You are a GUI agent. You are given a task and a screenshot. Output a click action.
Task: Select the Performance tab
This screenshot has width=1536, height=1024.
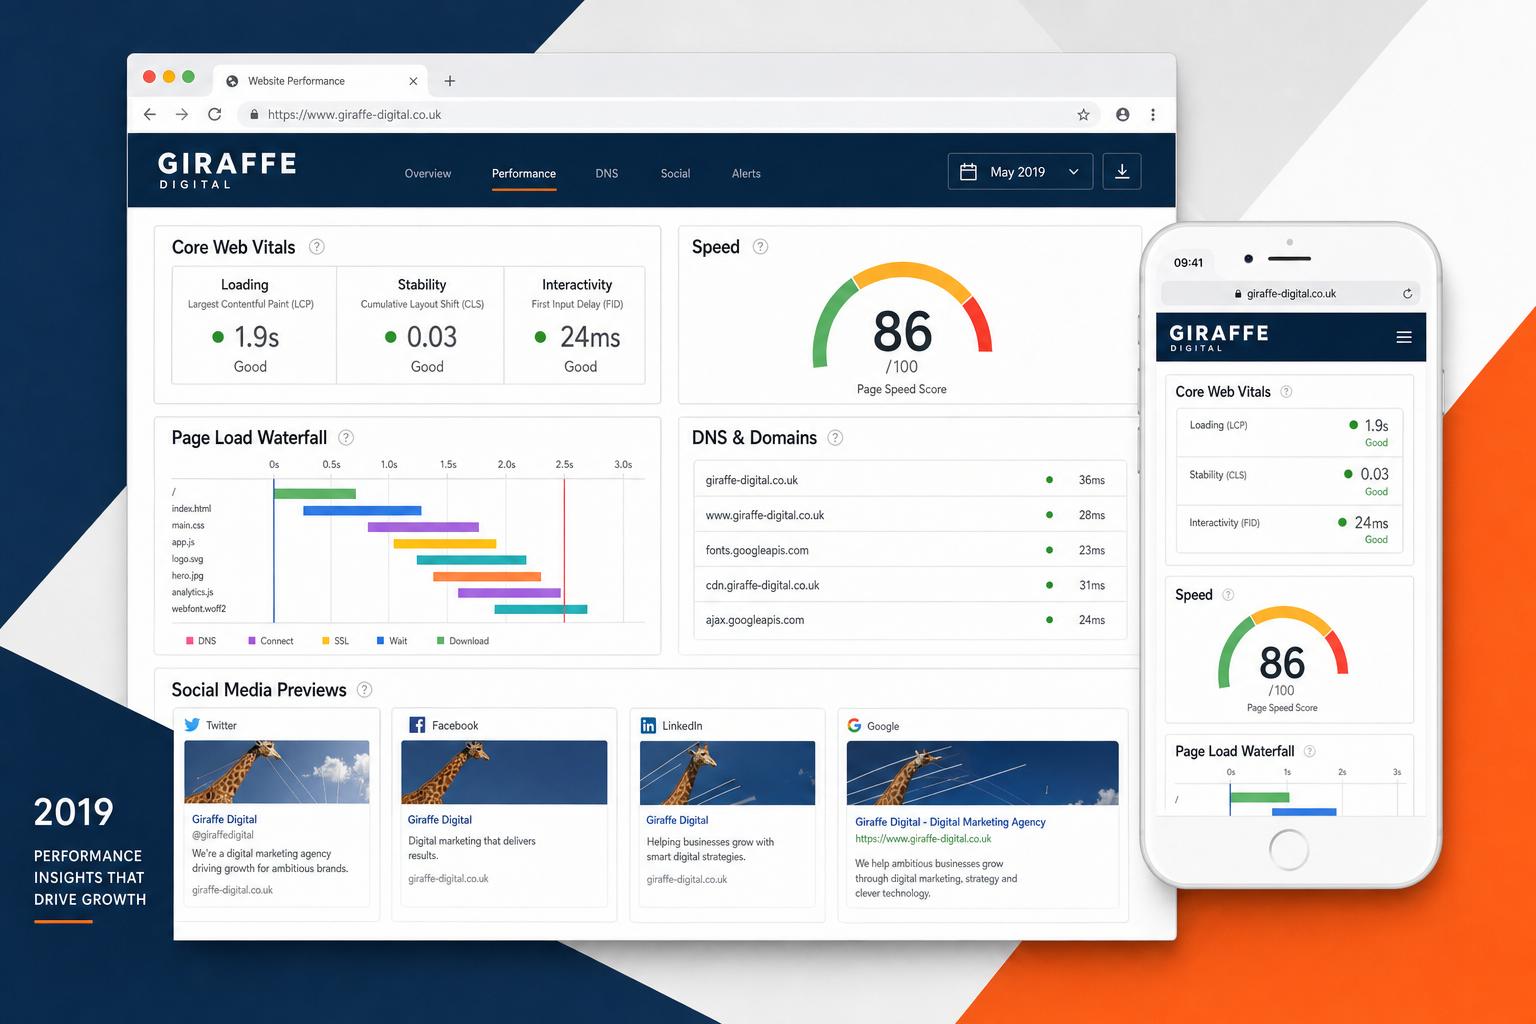pos(524,174)
